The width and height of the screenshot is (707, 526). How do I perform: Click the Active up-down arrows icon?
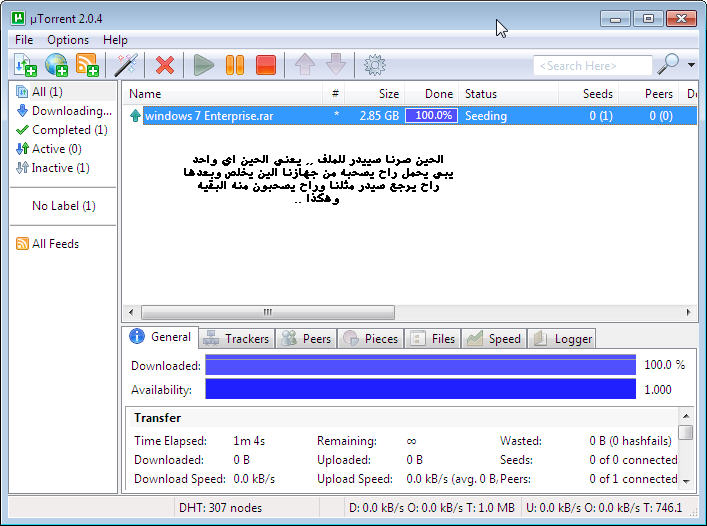(x=22, y=149)
